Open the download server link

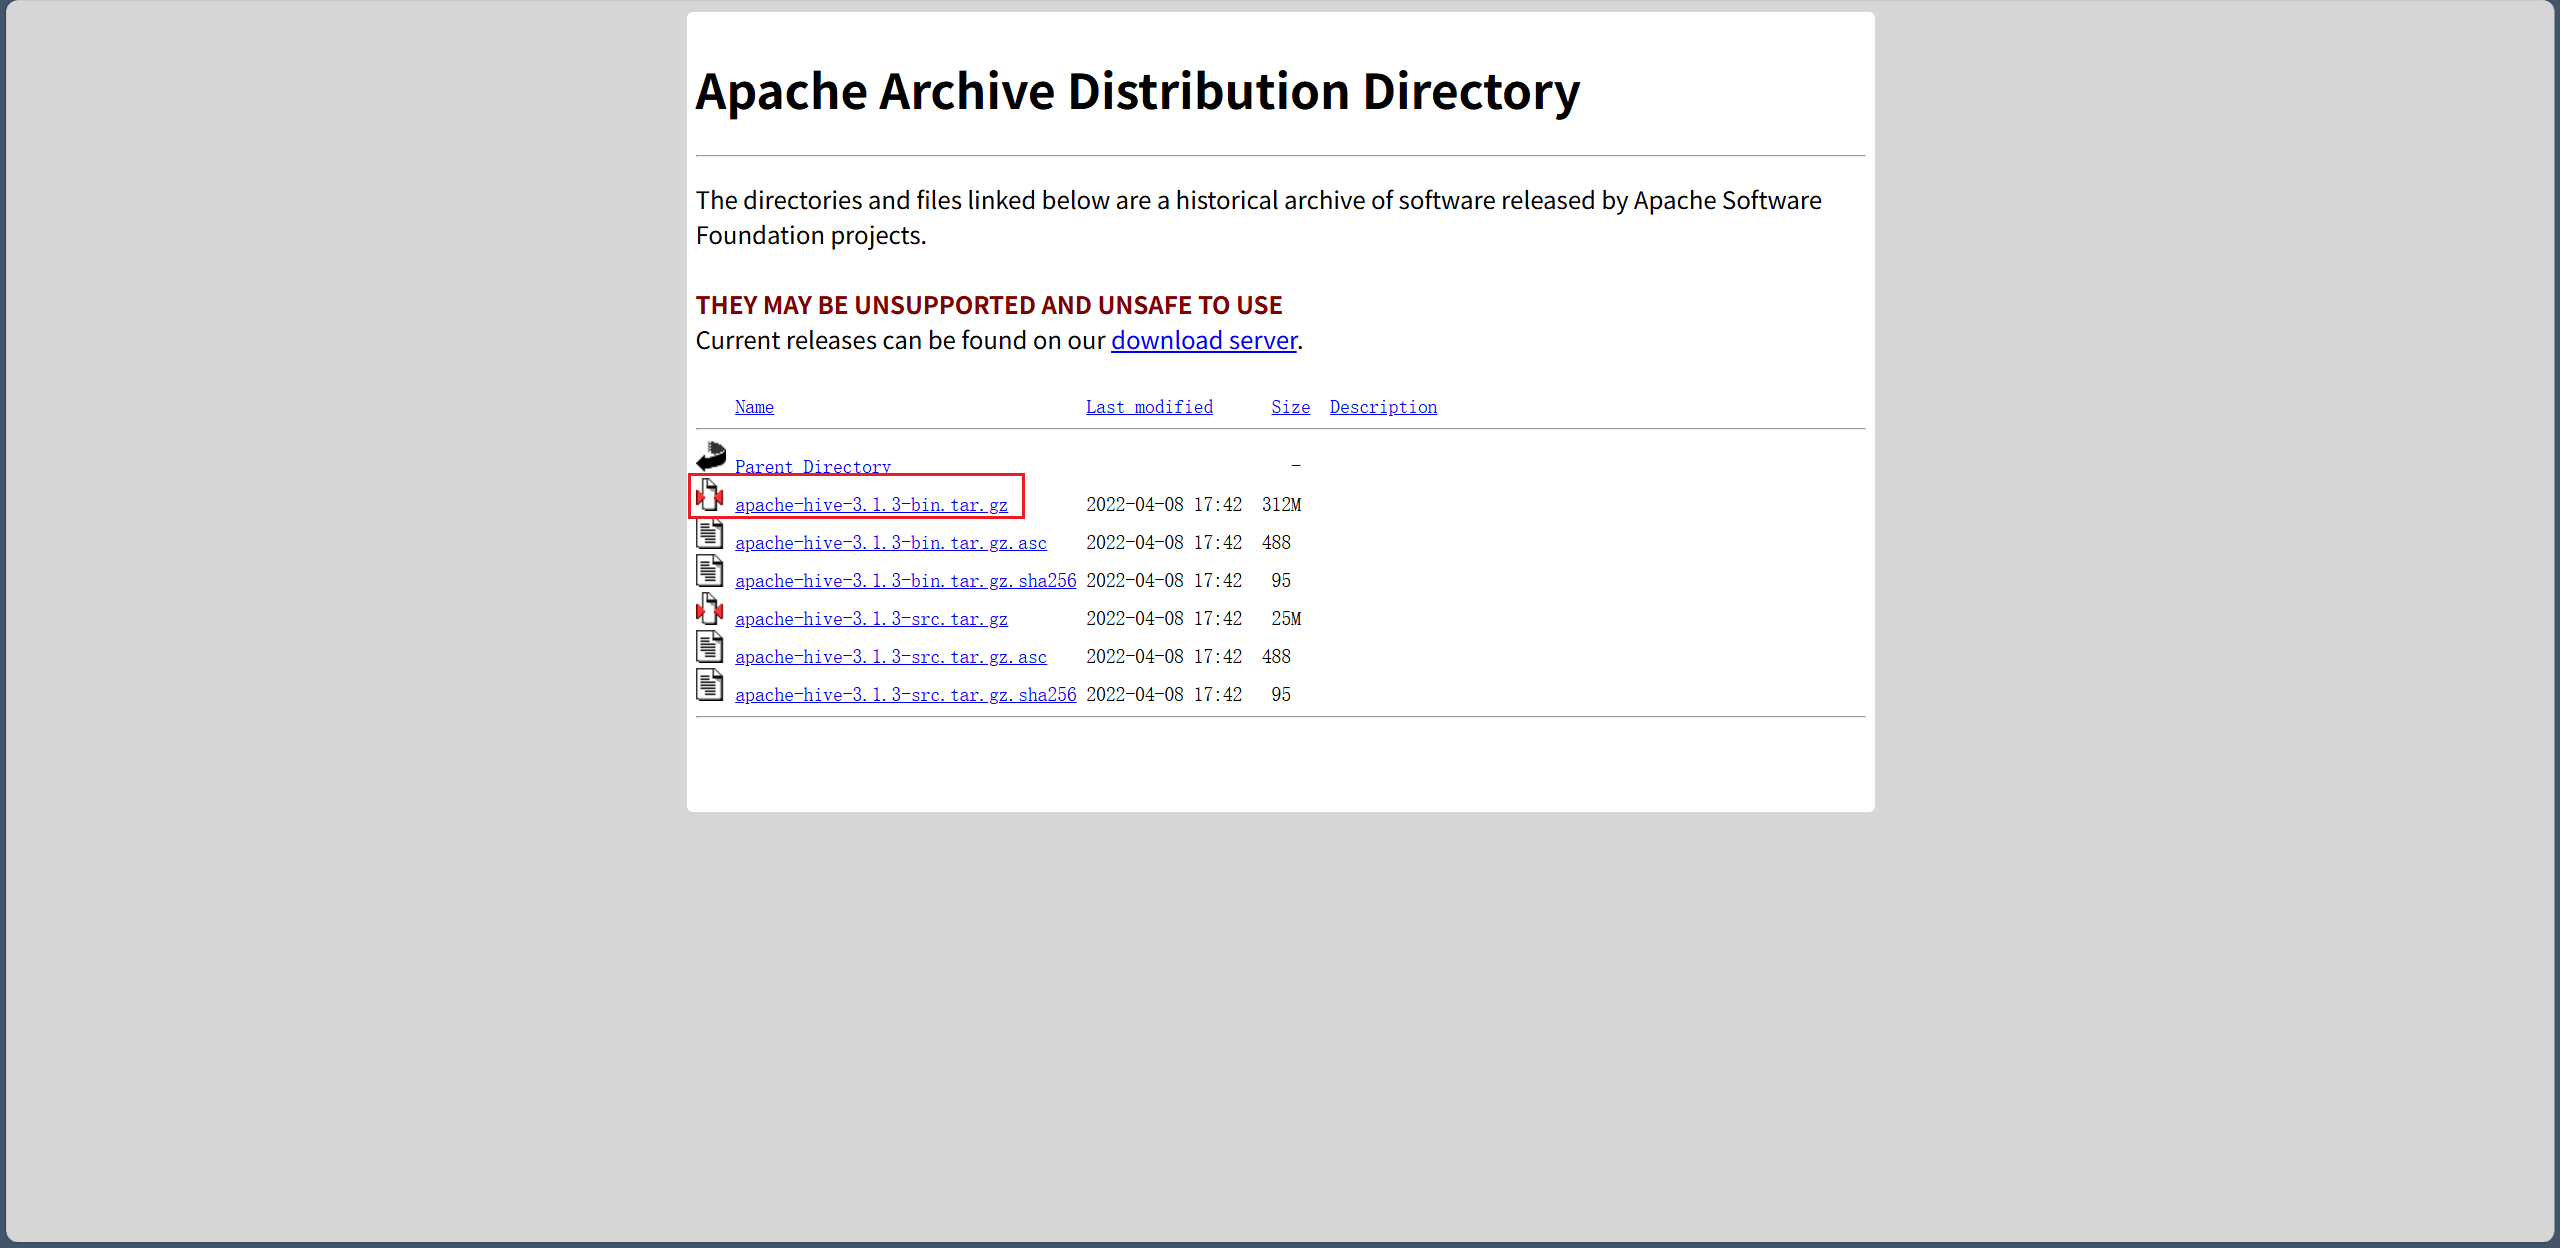(1203, 341)
